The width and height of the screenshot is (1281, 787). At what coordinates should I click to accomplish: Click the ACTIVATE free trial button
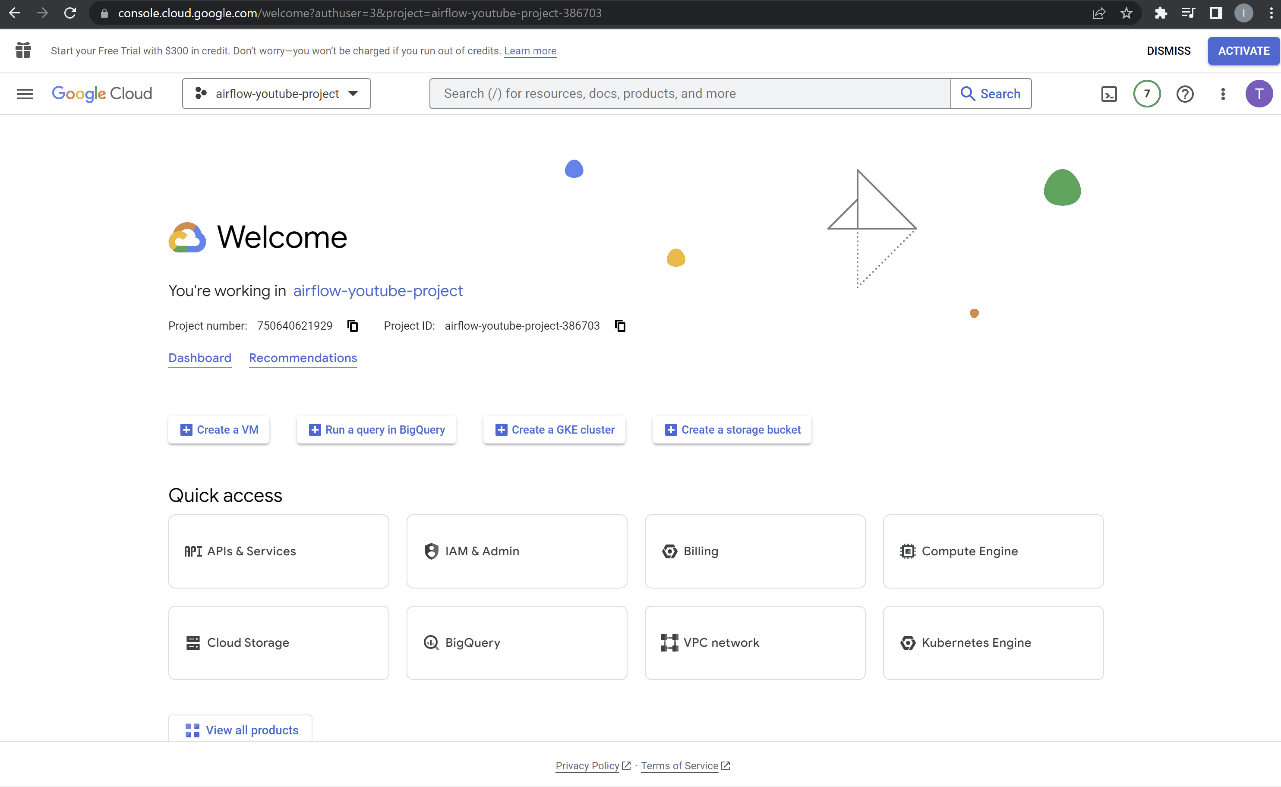click(x=1243, y=51)
